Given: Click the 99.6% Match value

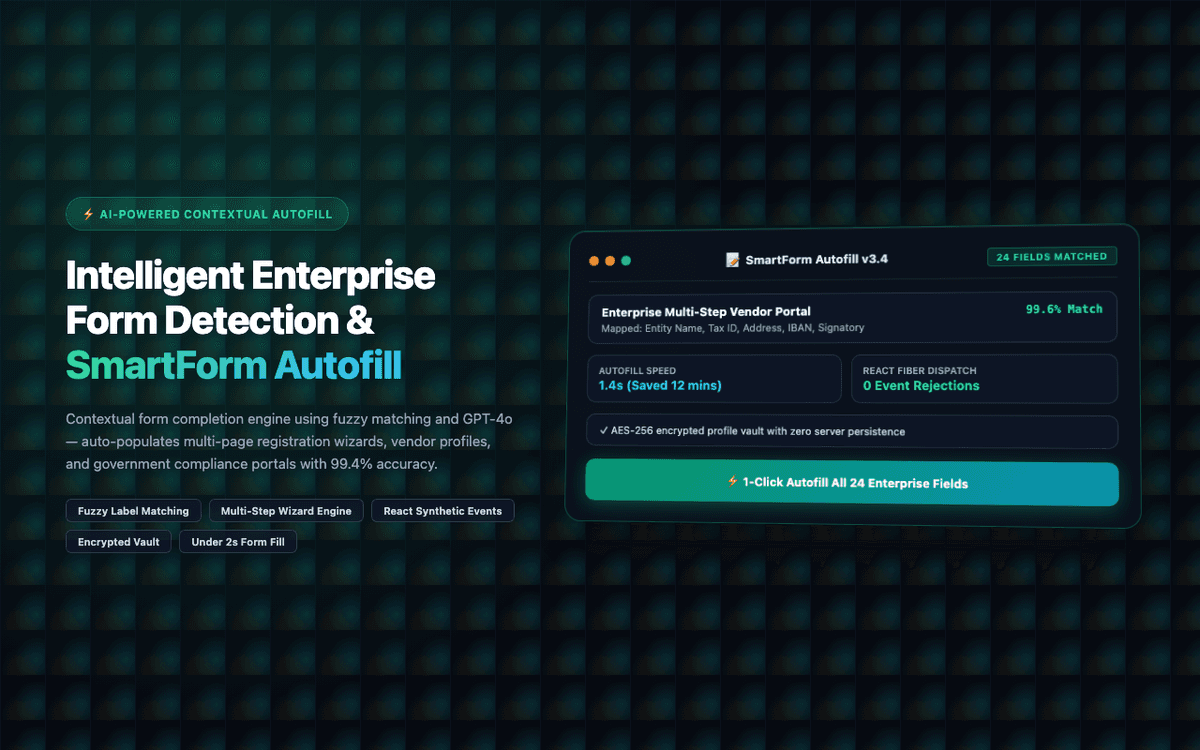Looking at the screenshot, I should 1064,309.
